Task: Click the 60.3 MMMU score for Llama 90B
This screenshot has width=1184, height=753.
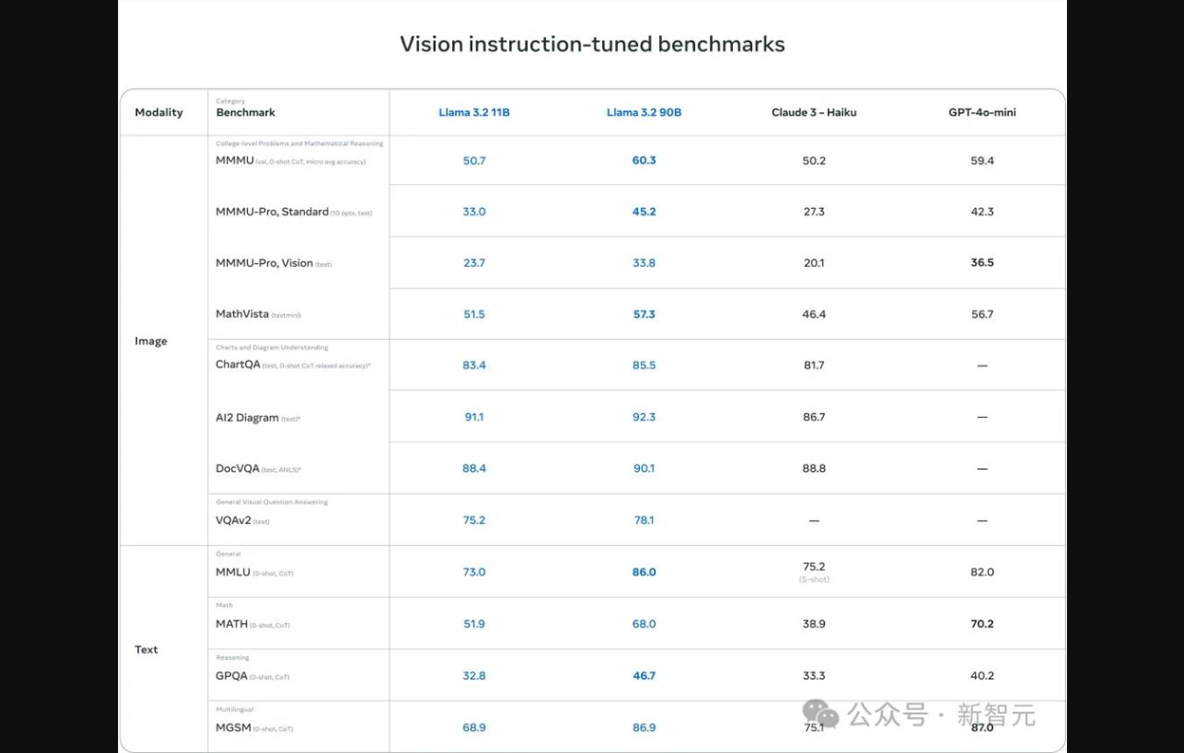Action: pyautogui.click(x=644, y=161)
